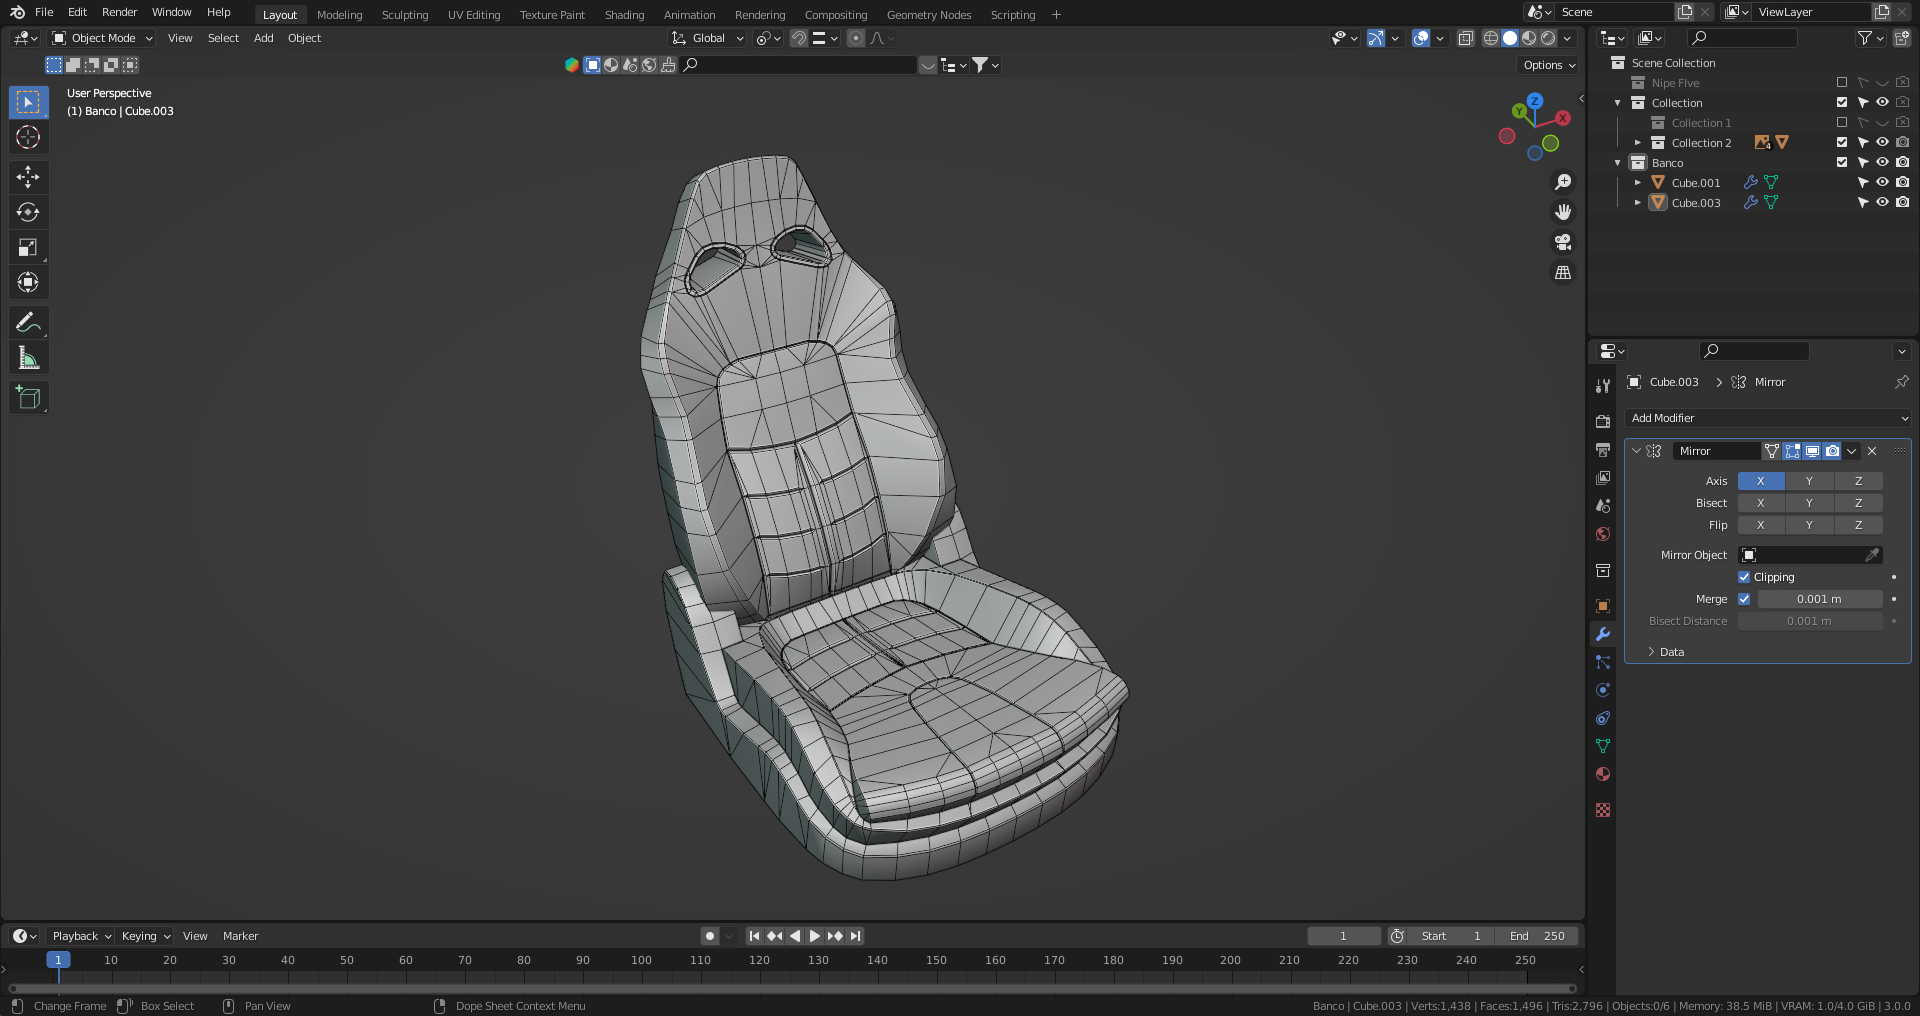Click the timeline current frame marker

click(x=58, y=960)
